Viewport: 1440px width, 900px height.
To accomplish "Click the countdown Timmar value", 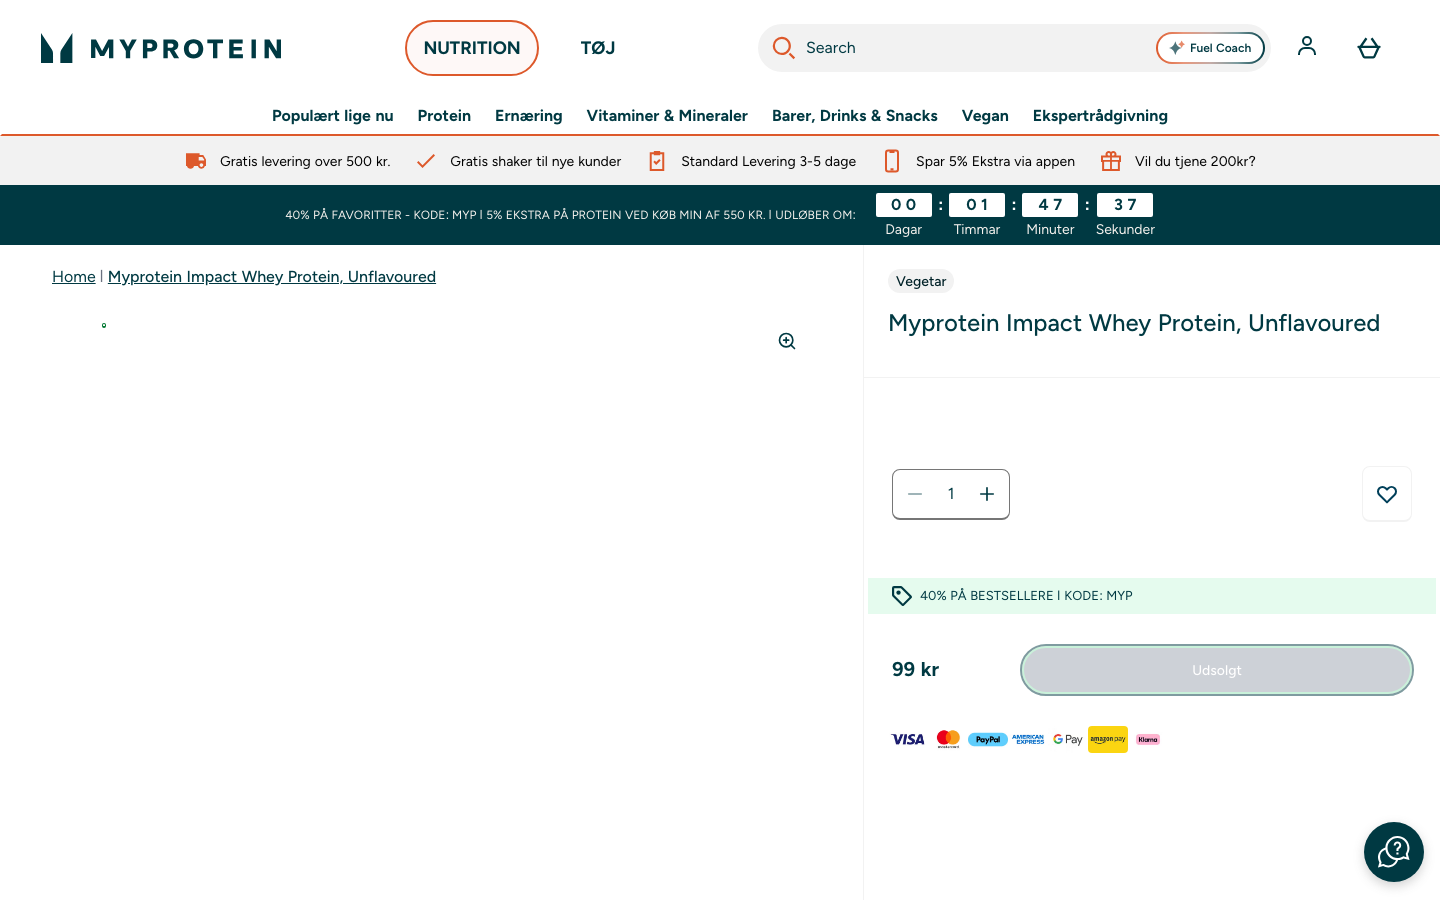I will point(977,205).
